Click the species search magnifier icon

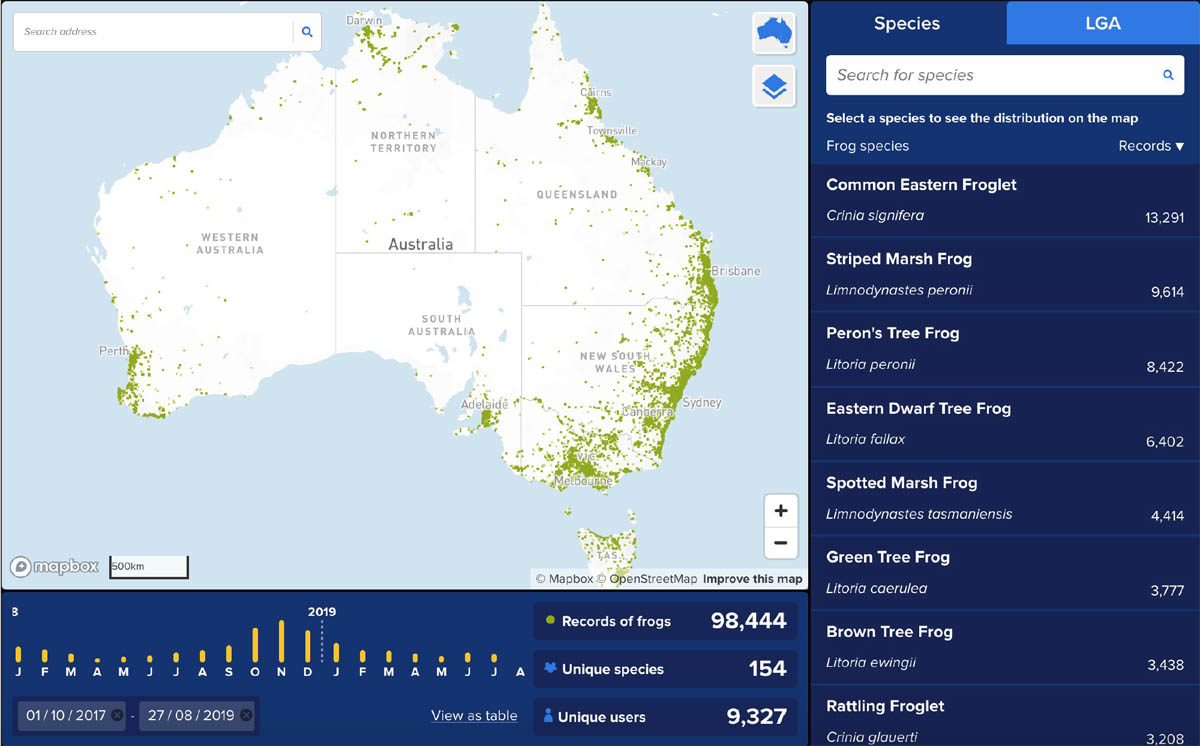click(x=1167, y=75)
